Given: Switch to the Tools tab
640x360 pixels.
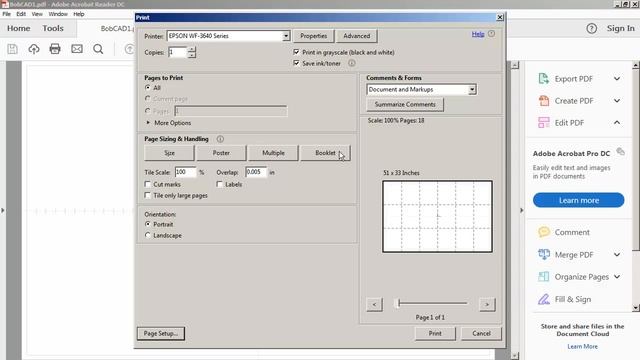Looking at the screenshot, I should (53, 28).
